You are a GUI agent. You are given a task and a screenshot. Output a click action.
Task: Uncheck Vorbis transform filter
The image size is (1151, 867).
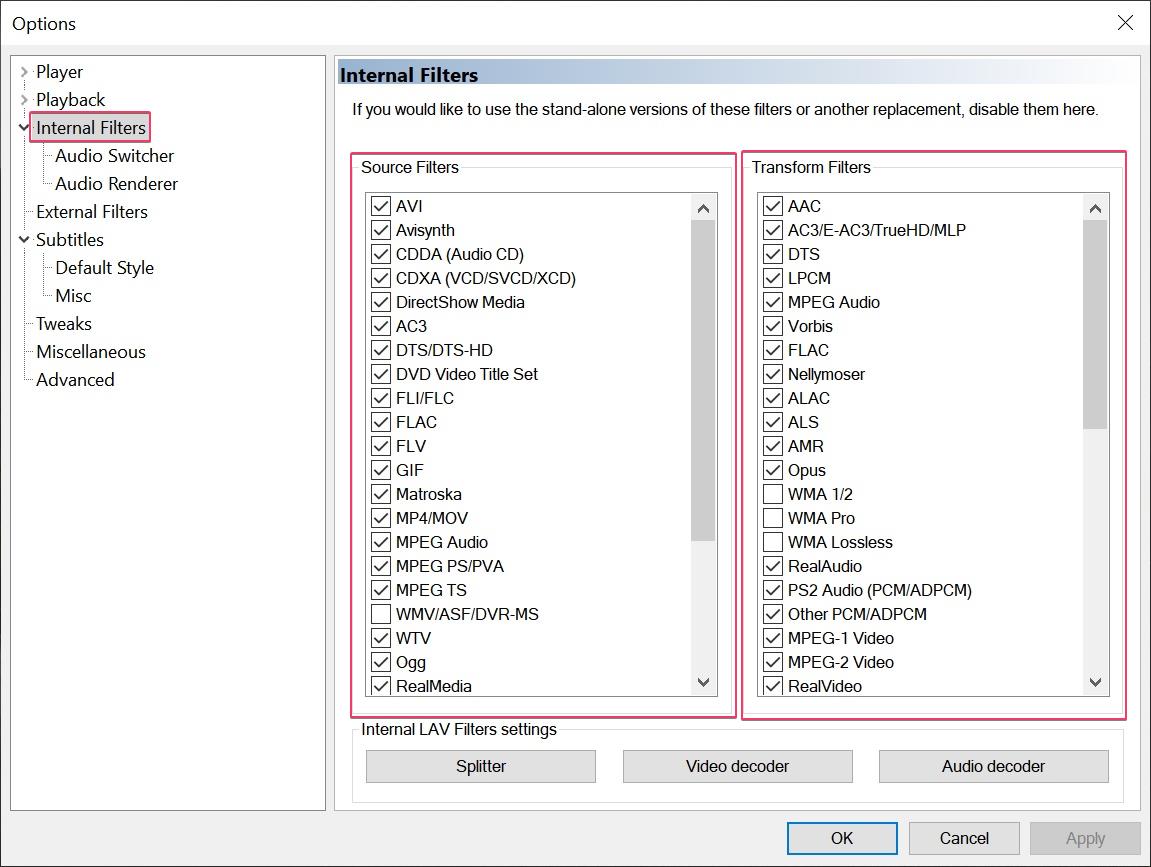pos(772,326)
